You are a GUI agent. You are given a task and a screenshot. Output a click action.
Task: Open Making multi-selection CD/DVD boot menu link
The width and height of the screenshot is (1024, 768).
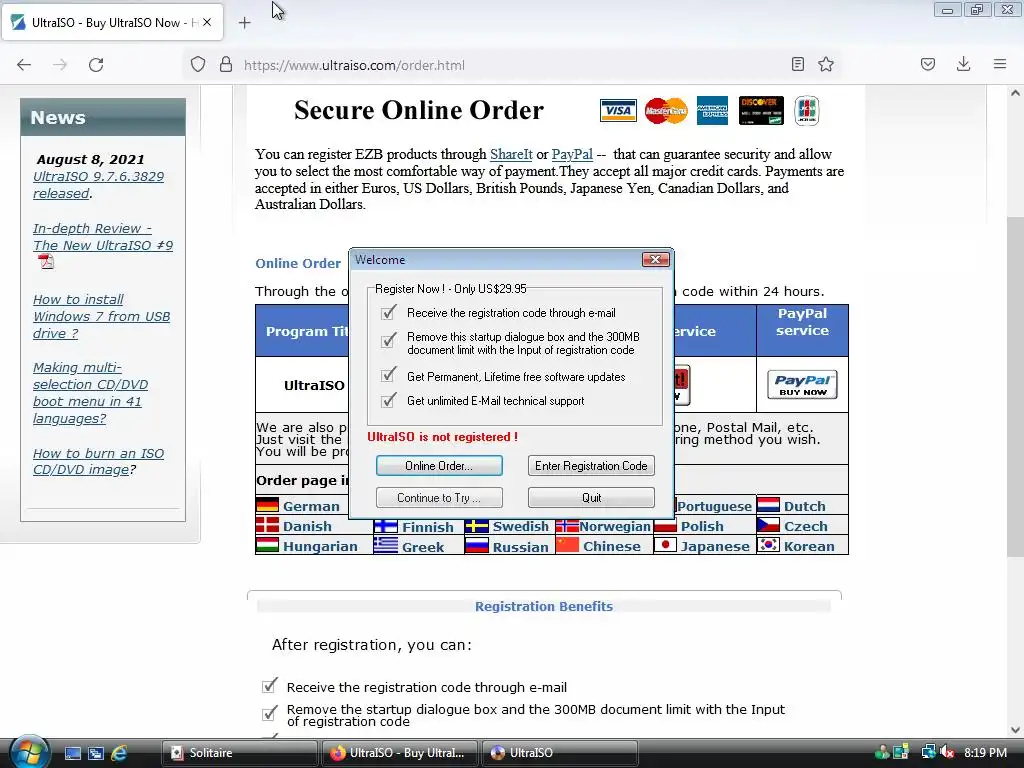[x=90, y=393]
